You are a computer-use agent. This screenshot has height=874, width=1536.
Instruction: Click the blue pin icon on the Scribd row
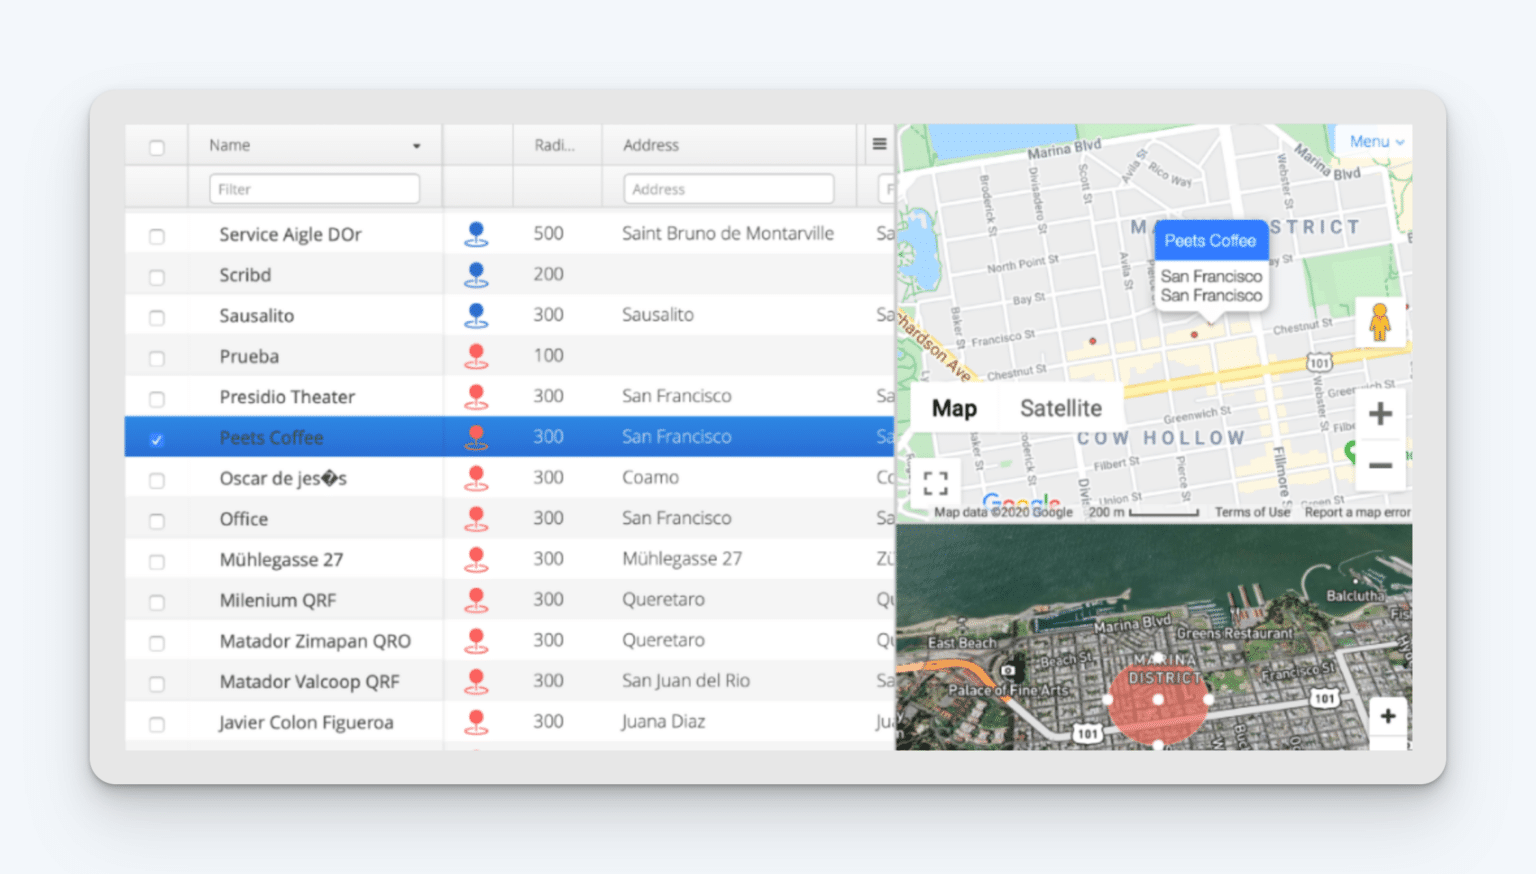click(x=476, y=273)
